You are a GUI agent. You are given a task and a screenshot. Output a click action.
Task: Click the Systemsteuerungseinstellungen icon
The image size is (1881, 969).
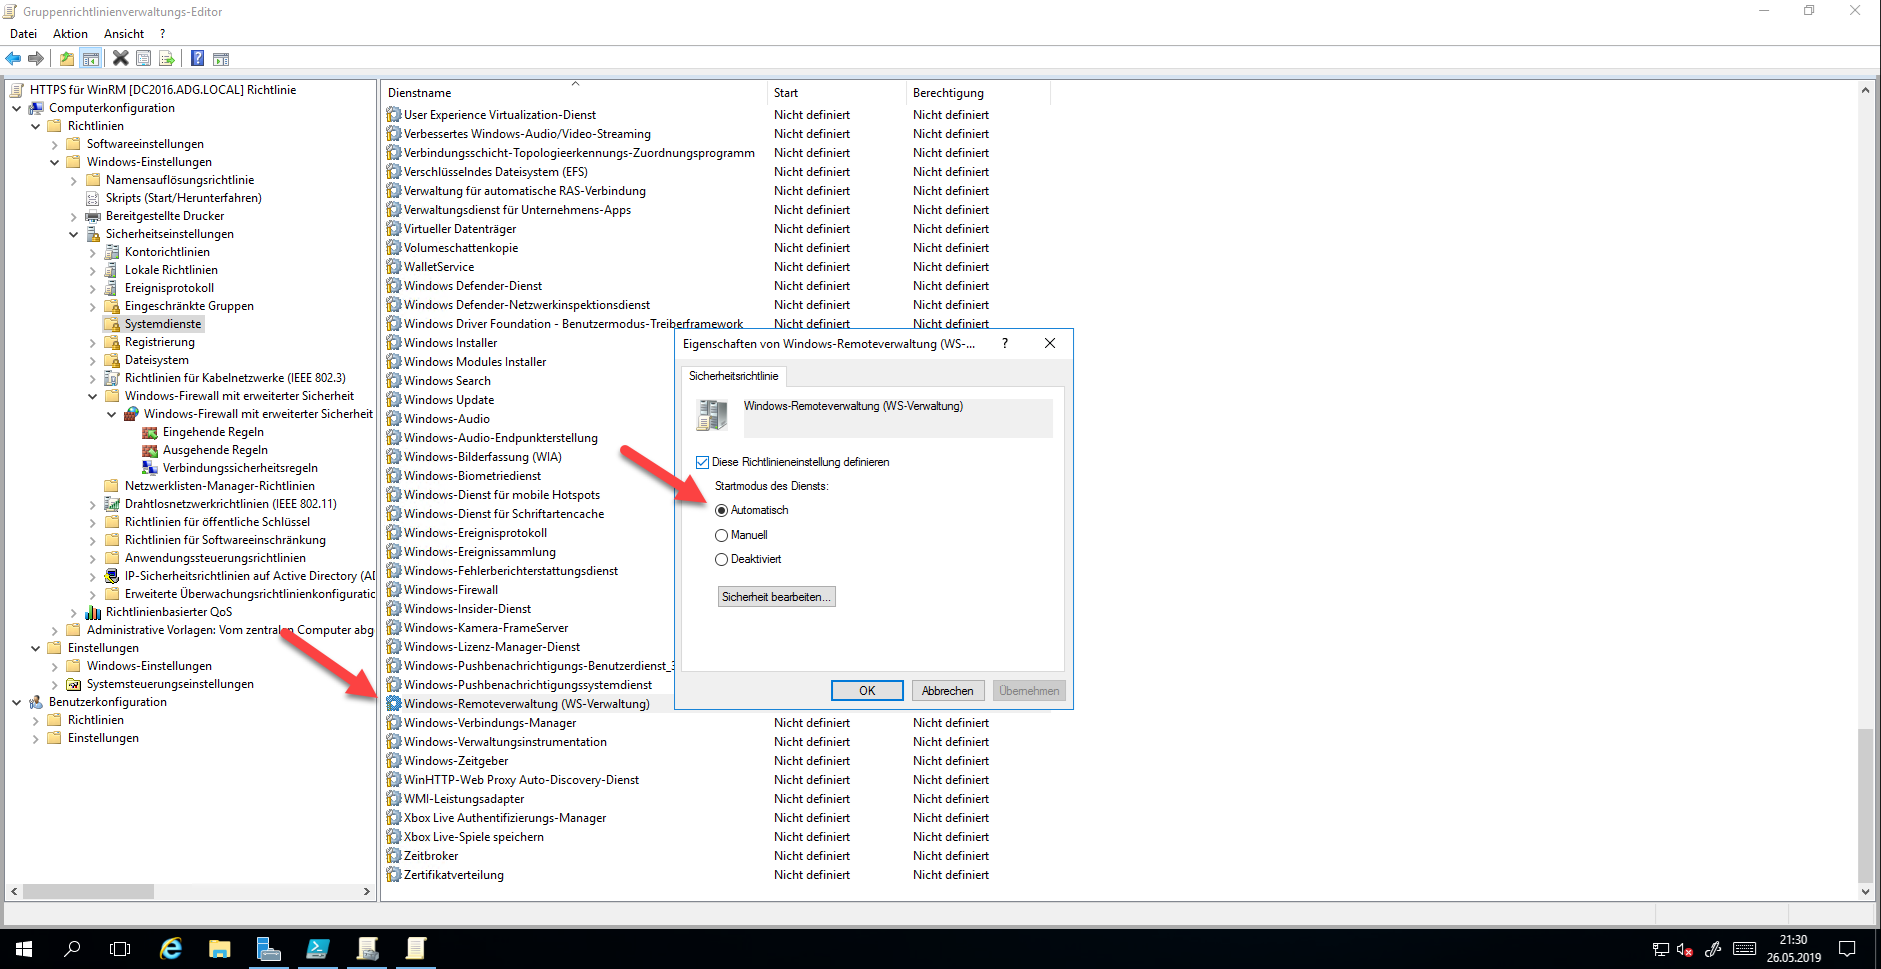pos(74,684)
